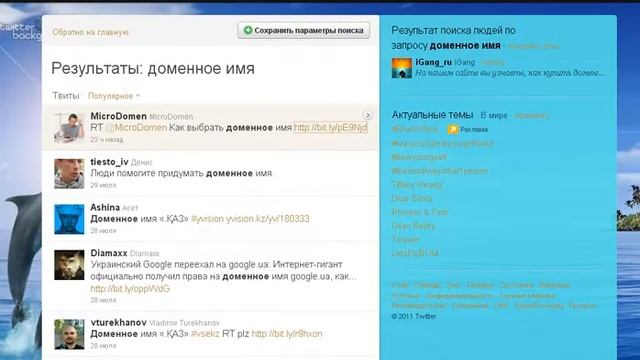Open MicroDomen's profile avatar
The image size is (640, 360).
click(69, 127)
